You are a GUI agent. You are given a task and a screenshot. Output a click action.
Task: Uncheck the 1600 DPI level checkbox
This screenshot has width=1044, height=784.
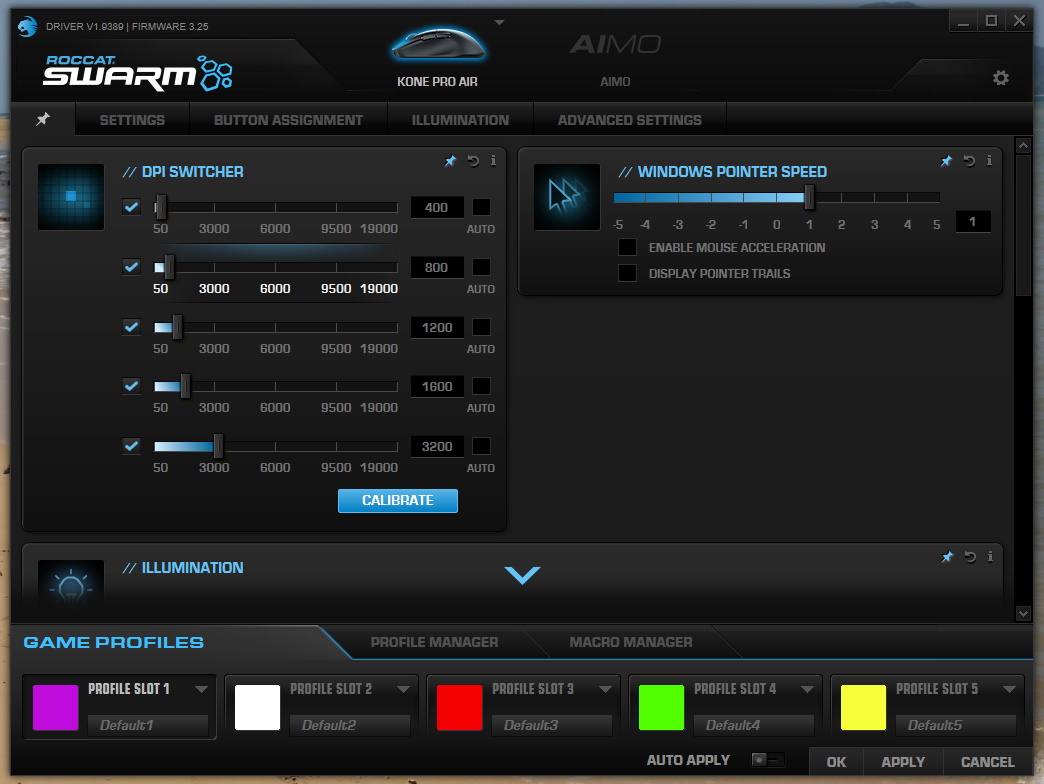coord(131,386)
